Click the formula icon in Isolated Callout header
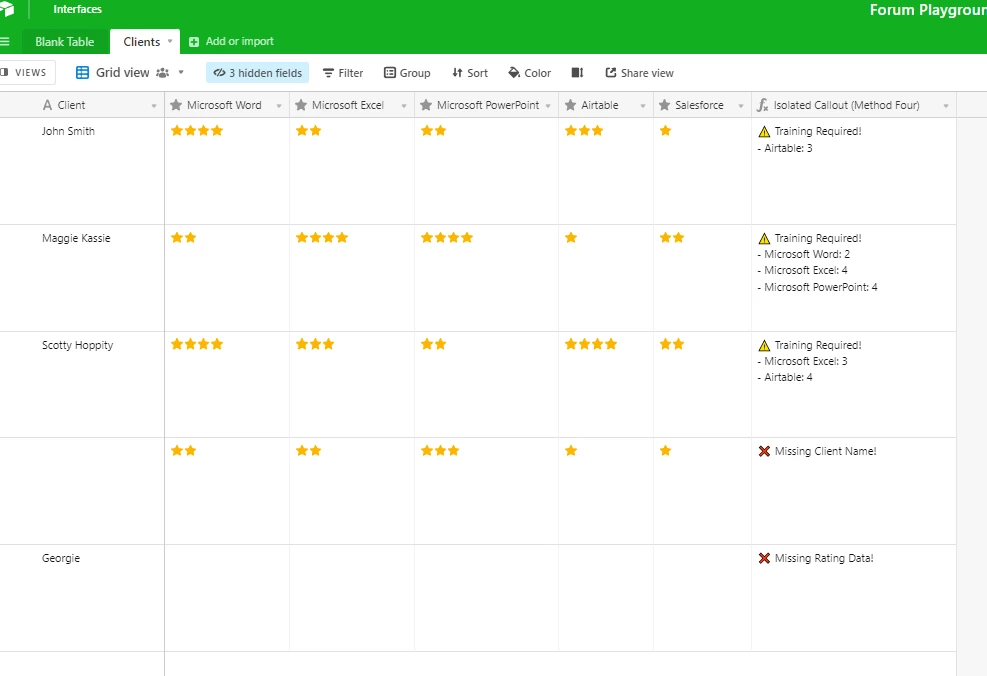This screenshot has width=987, height=676. click(x=762, y=105)
